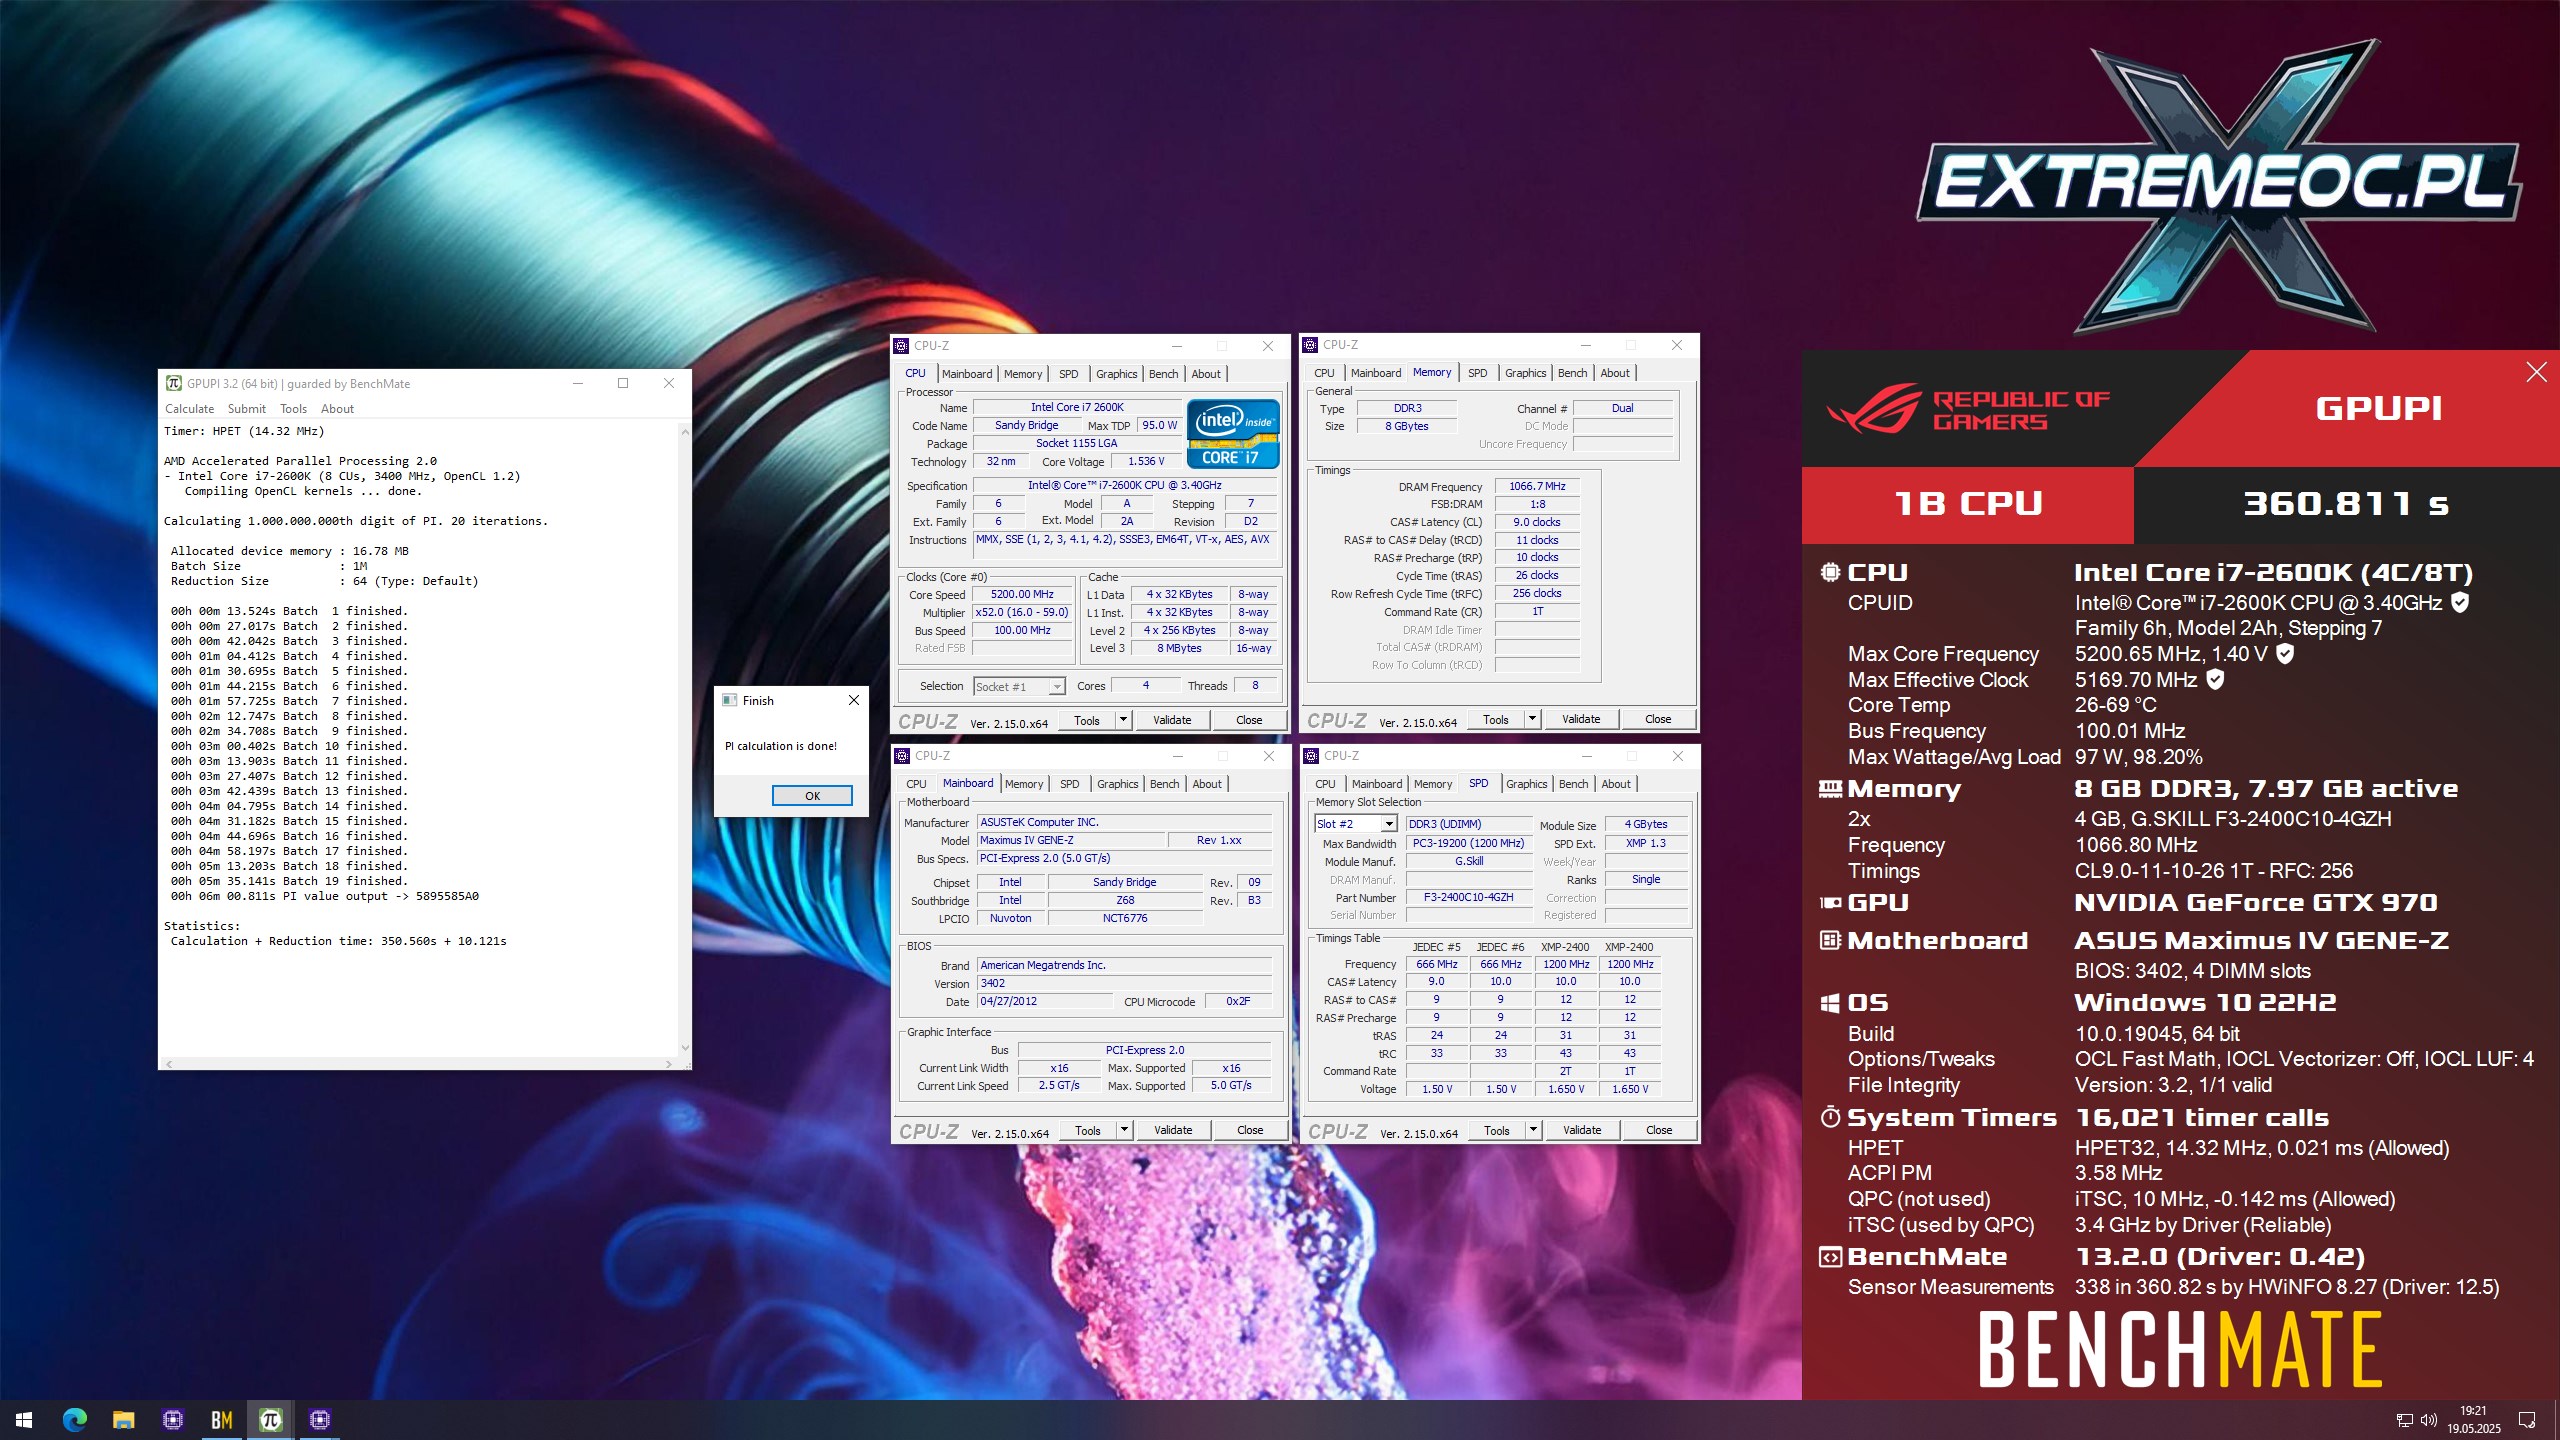Click the Part Number F3-2400C10-4GZH field
The width and height of the screenshot is (2560, 1440).
[1468, 897]
